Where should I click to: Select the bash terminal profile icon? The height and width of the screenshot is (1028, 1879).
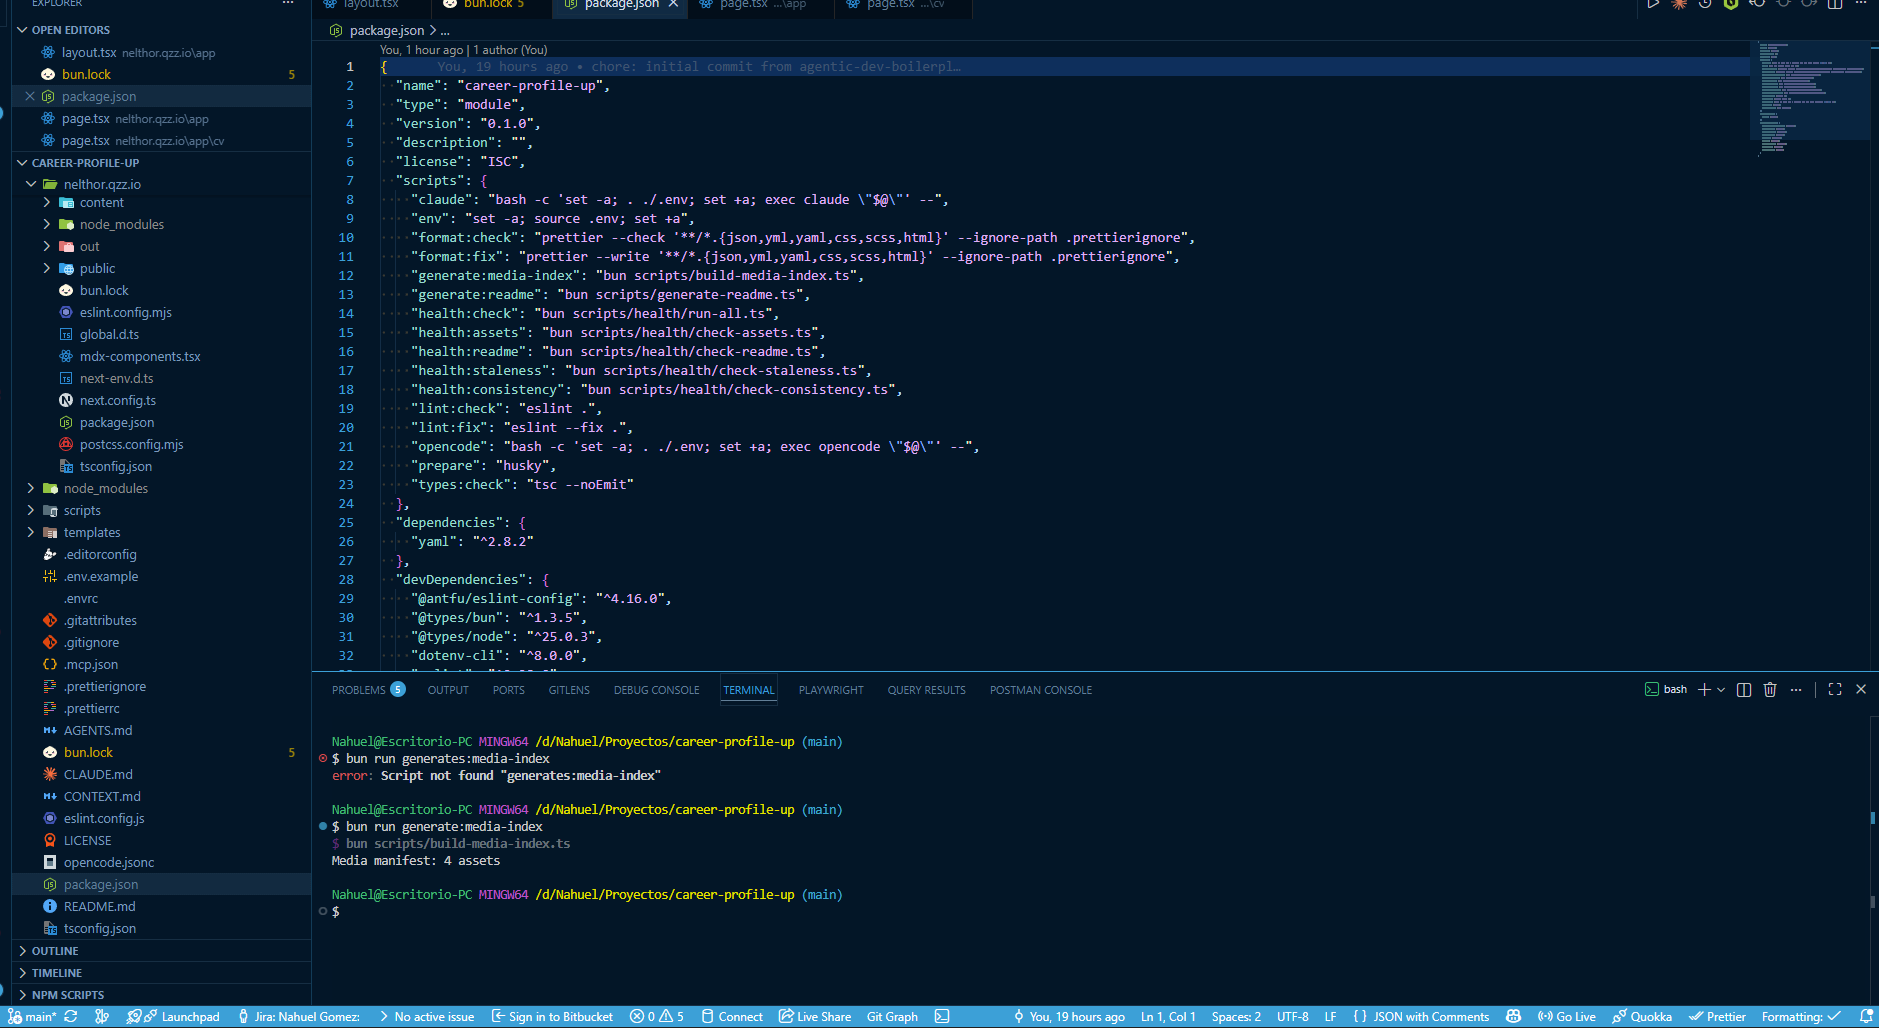coord(1652,690)
